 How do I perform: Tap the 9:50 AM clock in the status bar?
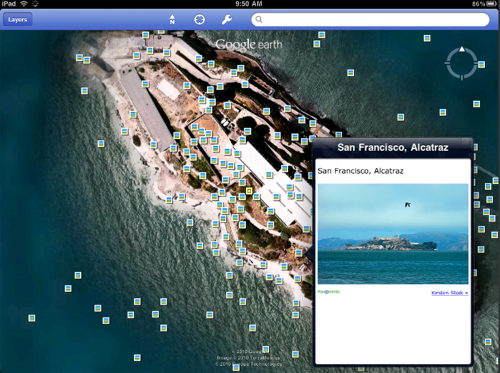[249, 4]
